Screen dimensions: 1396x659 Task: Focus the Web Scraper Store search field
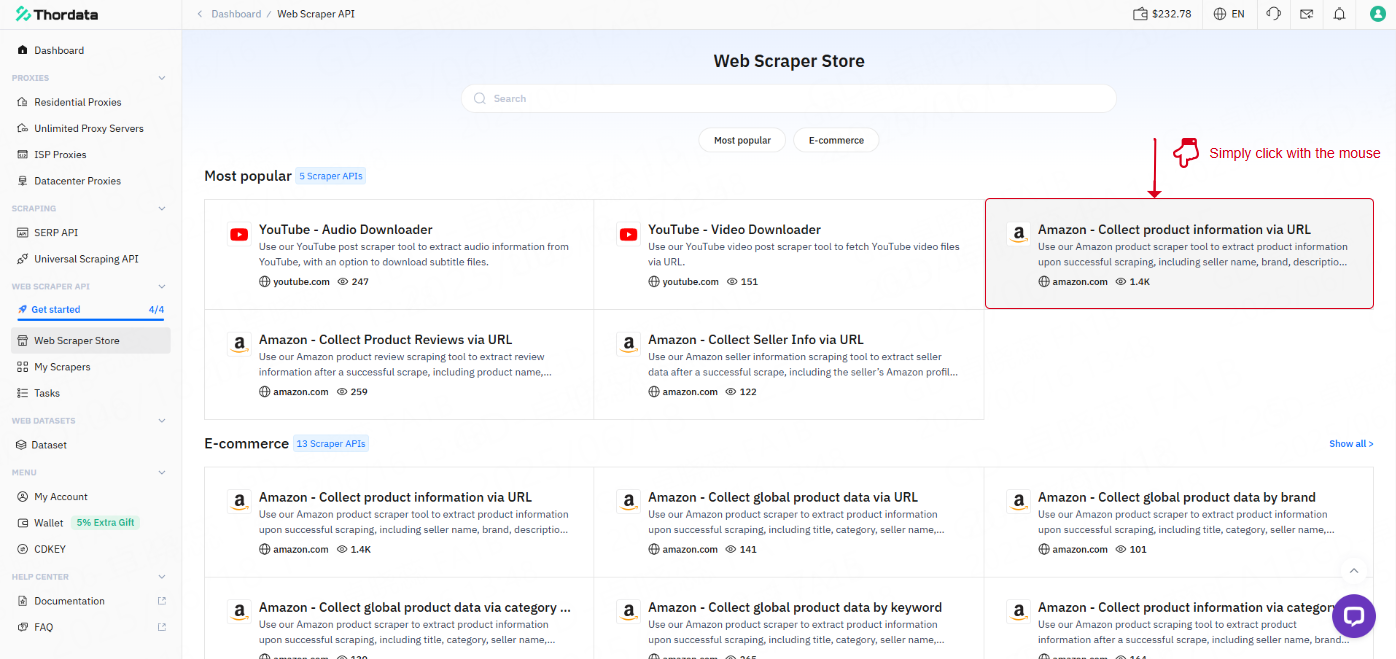click(x=788, y=98)
